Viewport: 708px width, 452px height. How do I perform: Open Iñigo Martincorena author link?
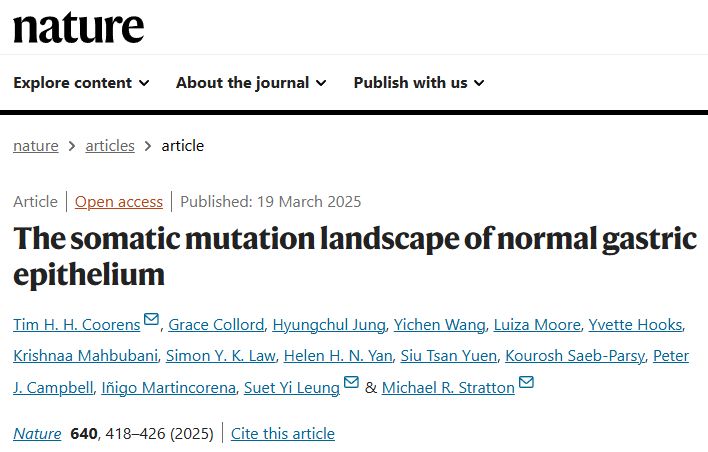(168, 387)
